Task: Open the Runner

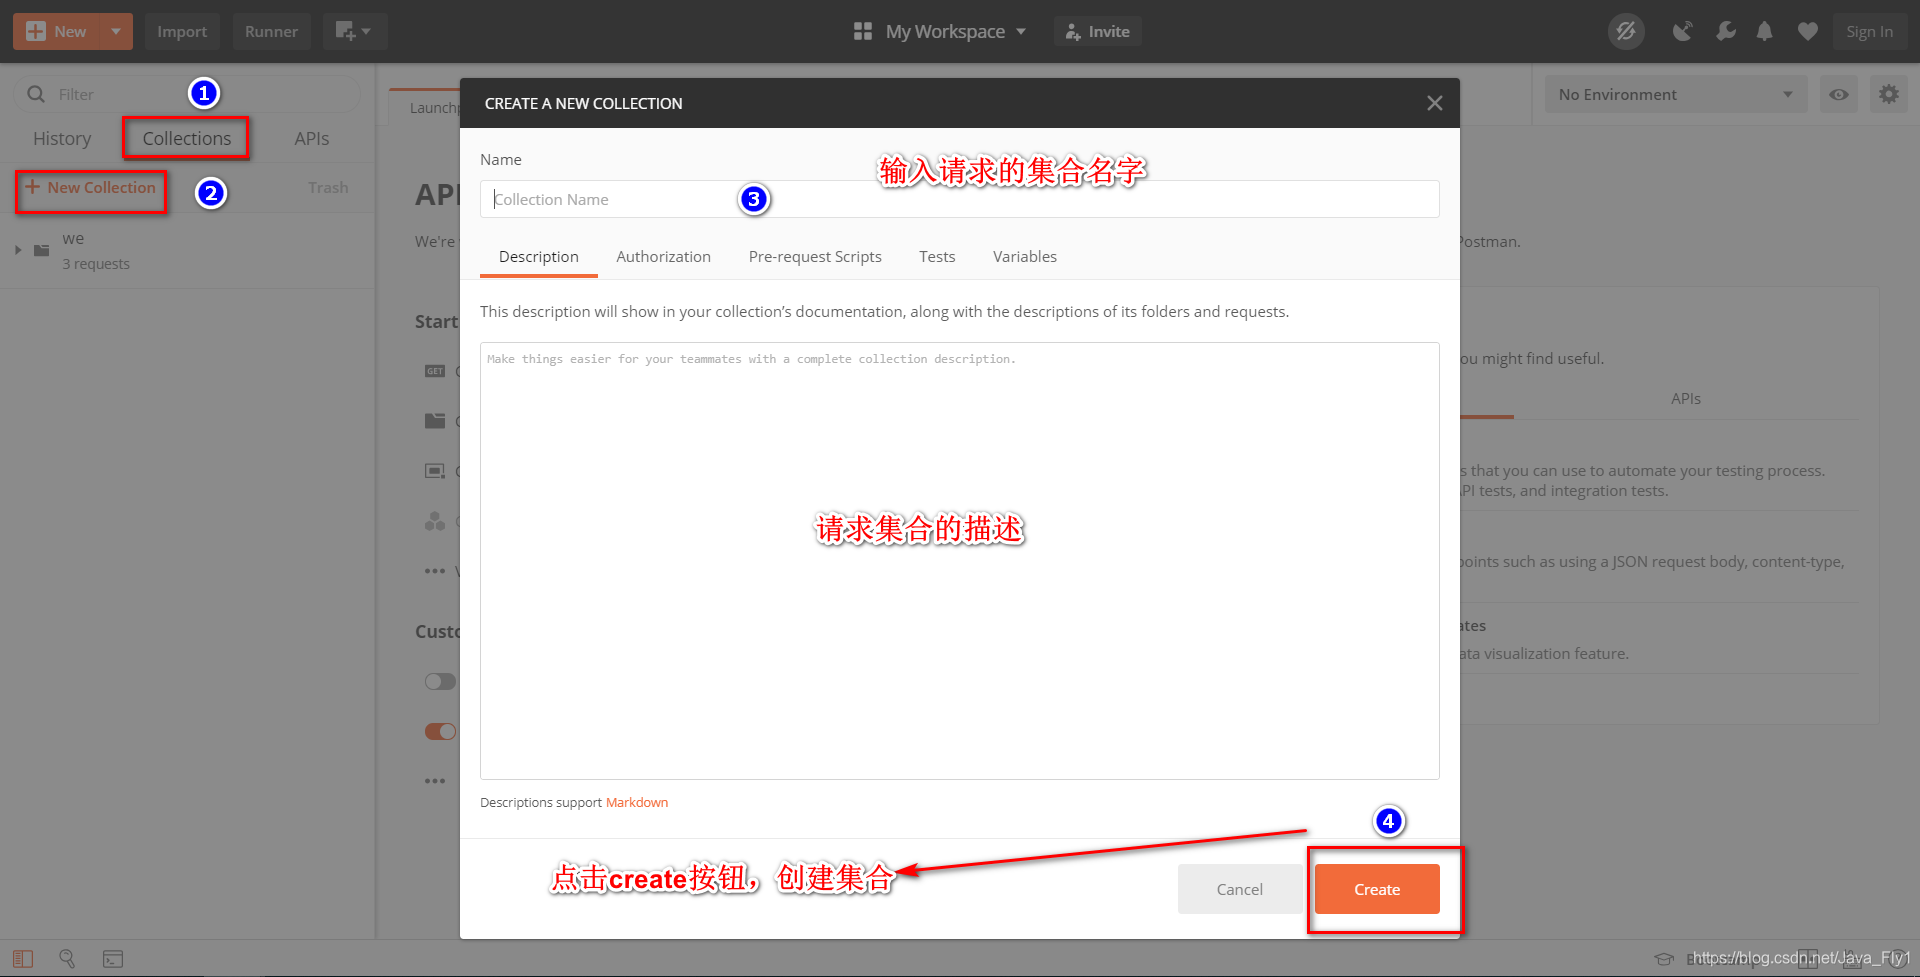Action: (x=271, y=31)
